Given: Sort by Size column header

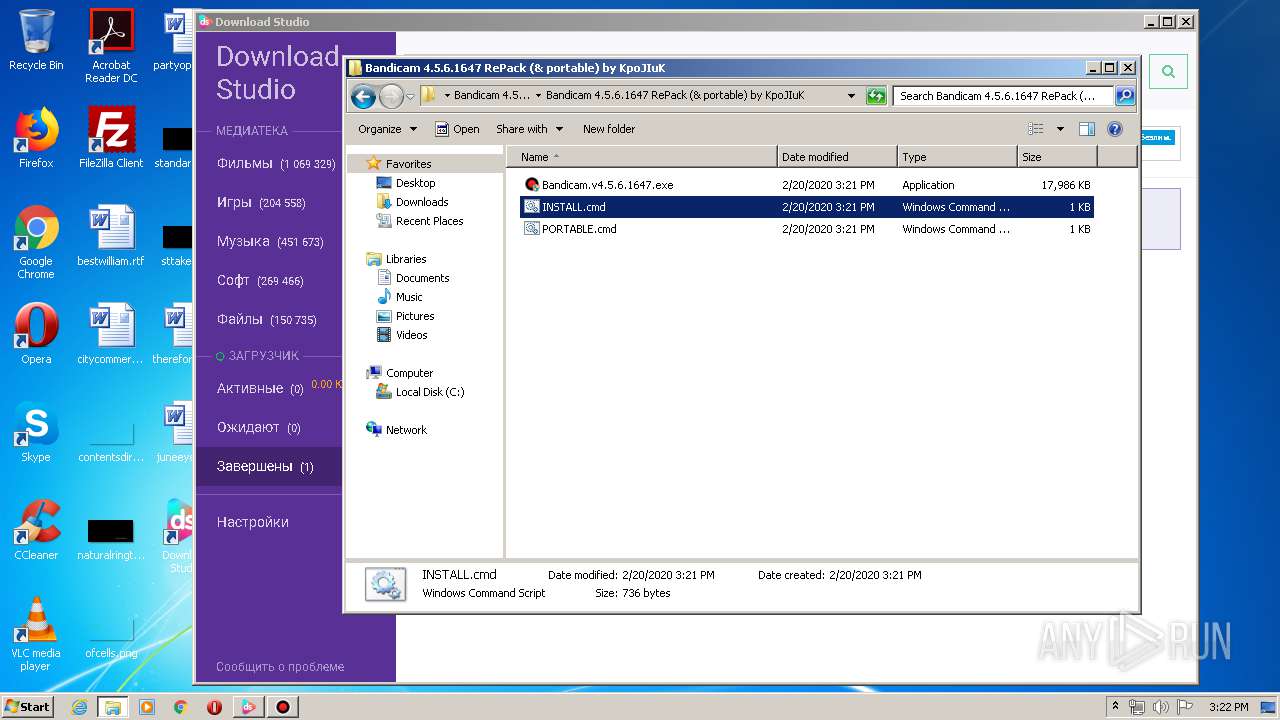Looking at the screenshot, I should pyautogui.click(x=1057, y=157).
